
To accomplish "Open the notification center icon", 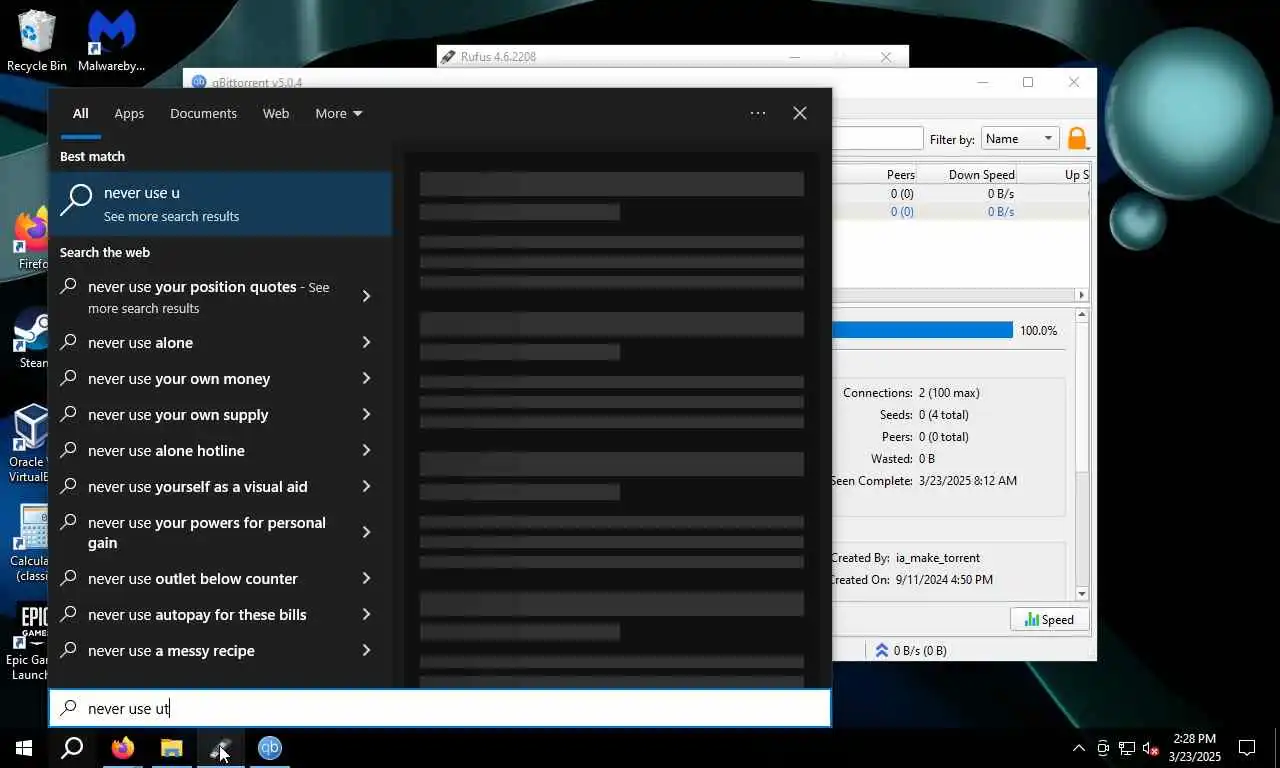I will coord(1247,747).
